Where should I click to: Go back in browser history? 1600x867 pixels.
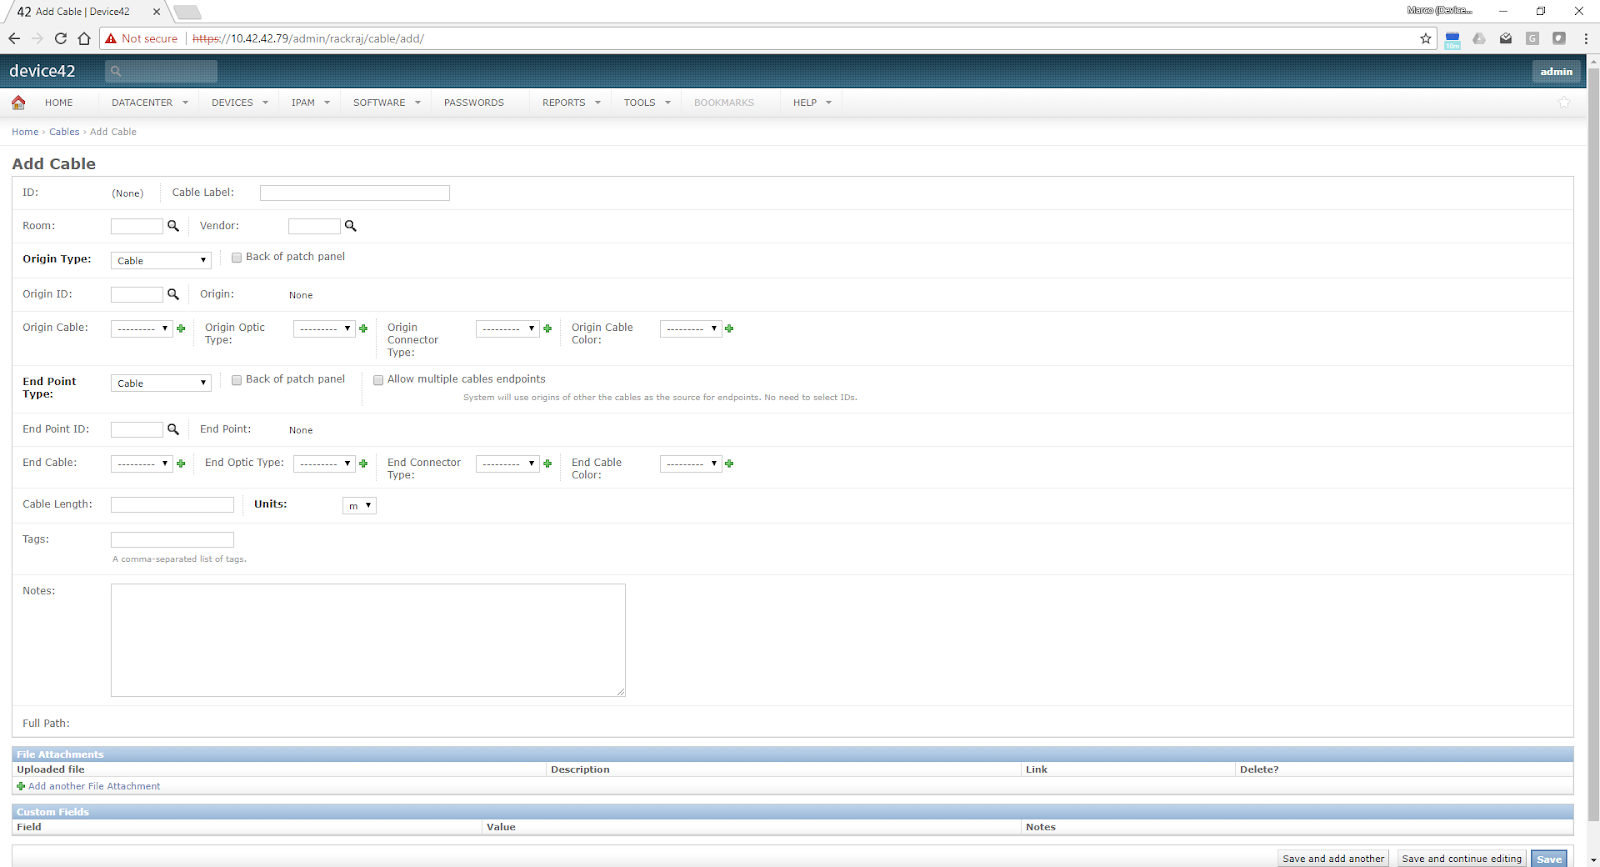point(14,38)
